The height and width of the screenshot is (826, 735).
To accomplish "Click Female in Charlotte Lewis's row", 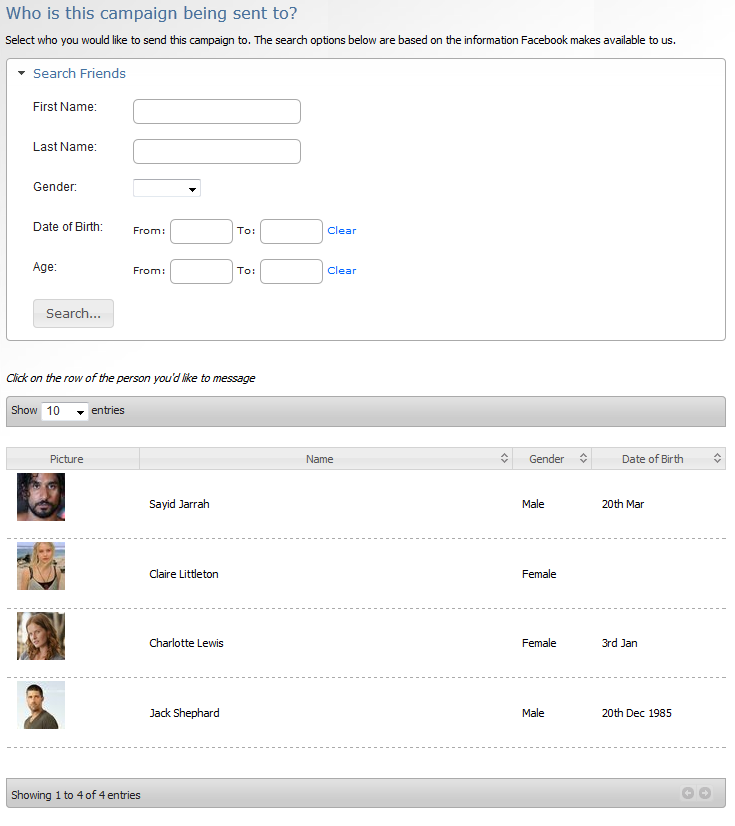I will pyautogui.click(x=538, y=643).
